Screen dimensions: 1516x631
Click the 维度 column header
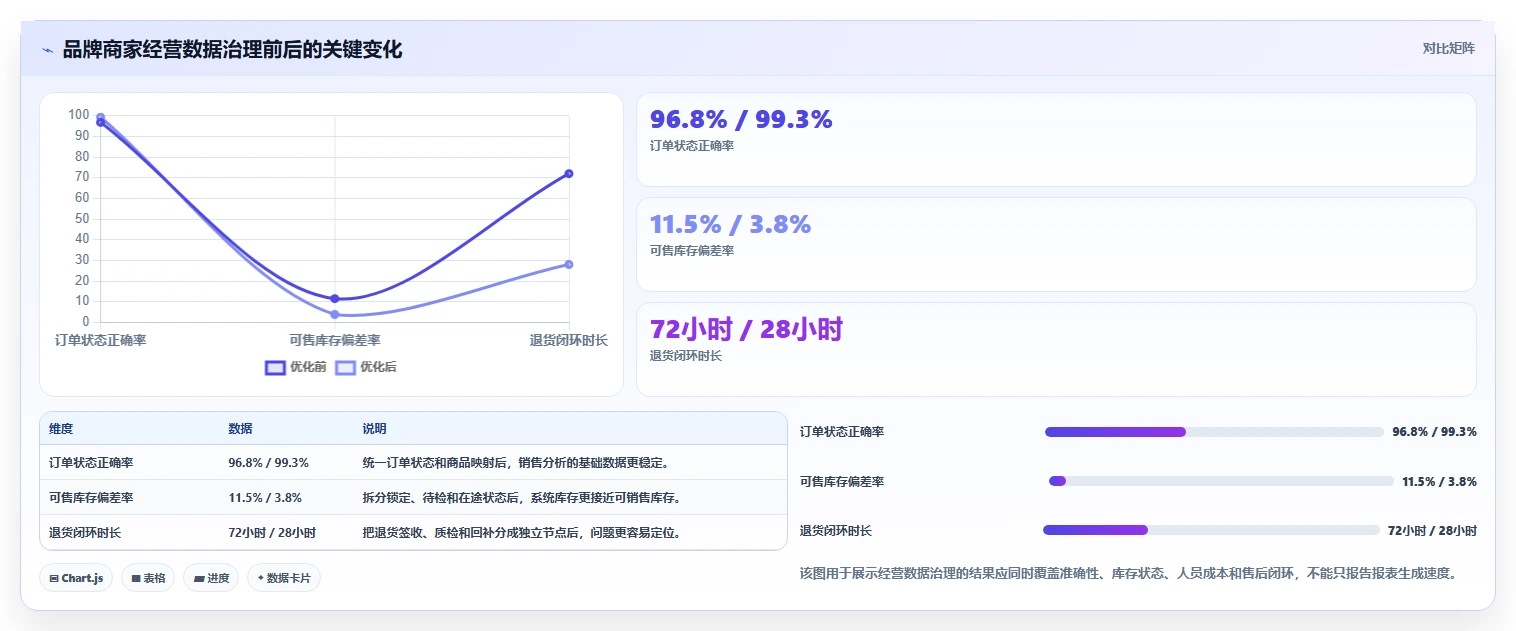pyautogui.click(x=61, y=429)
